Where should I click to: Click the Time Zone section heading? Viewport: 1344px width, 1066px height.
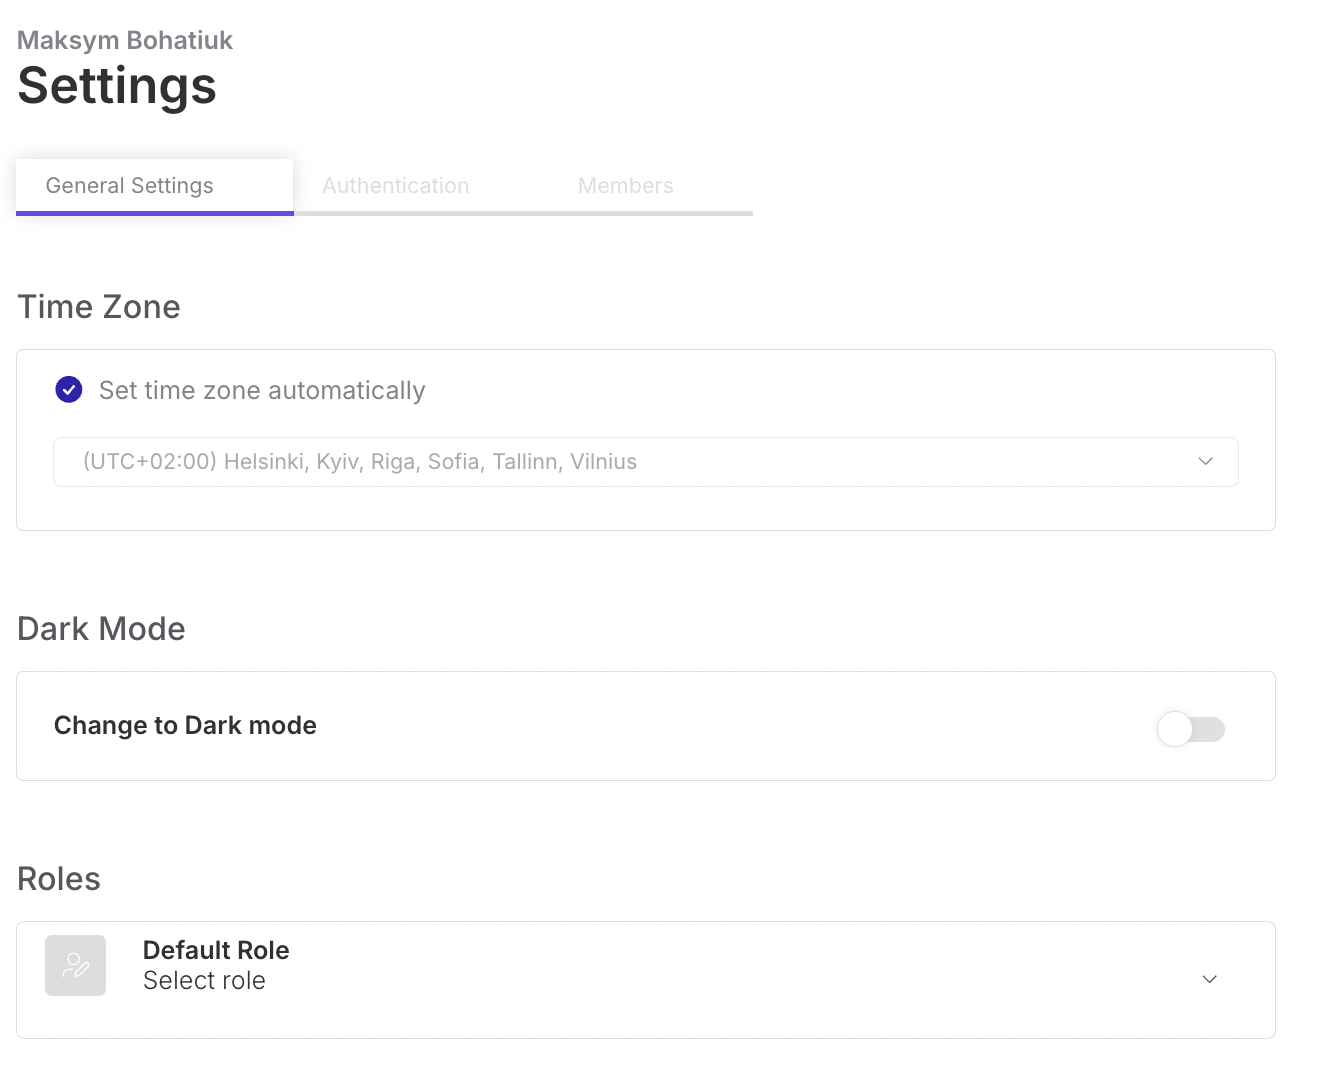pyautogui.click(x=99, y=307)
